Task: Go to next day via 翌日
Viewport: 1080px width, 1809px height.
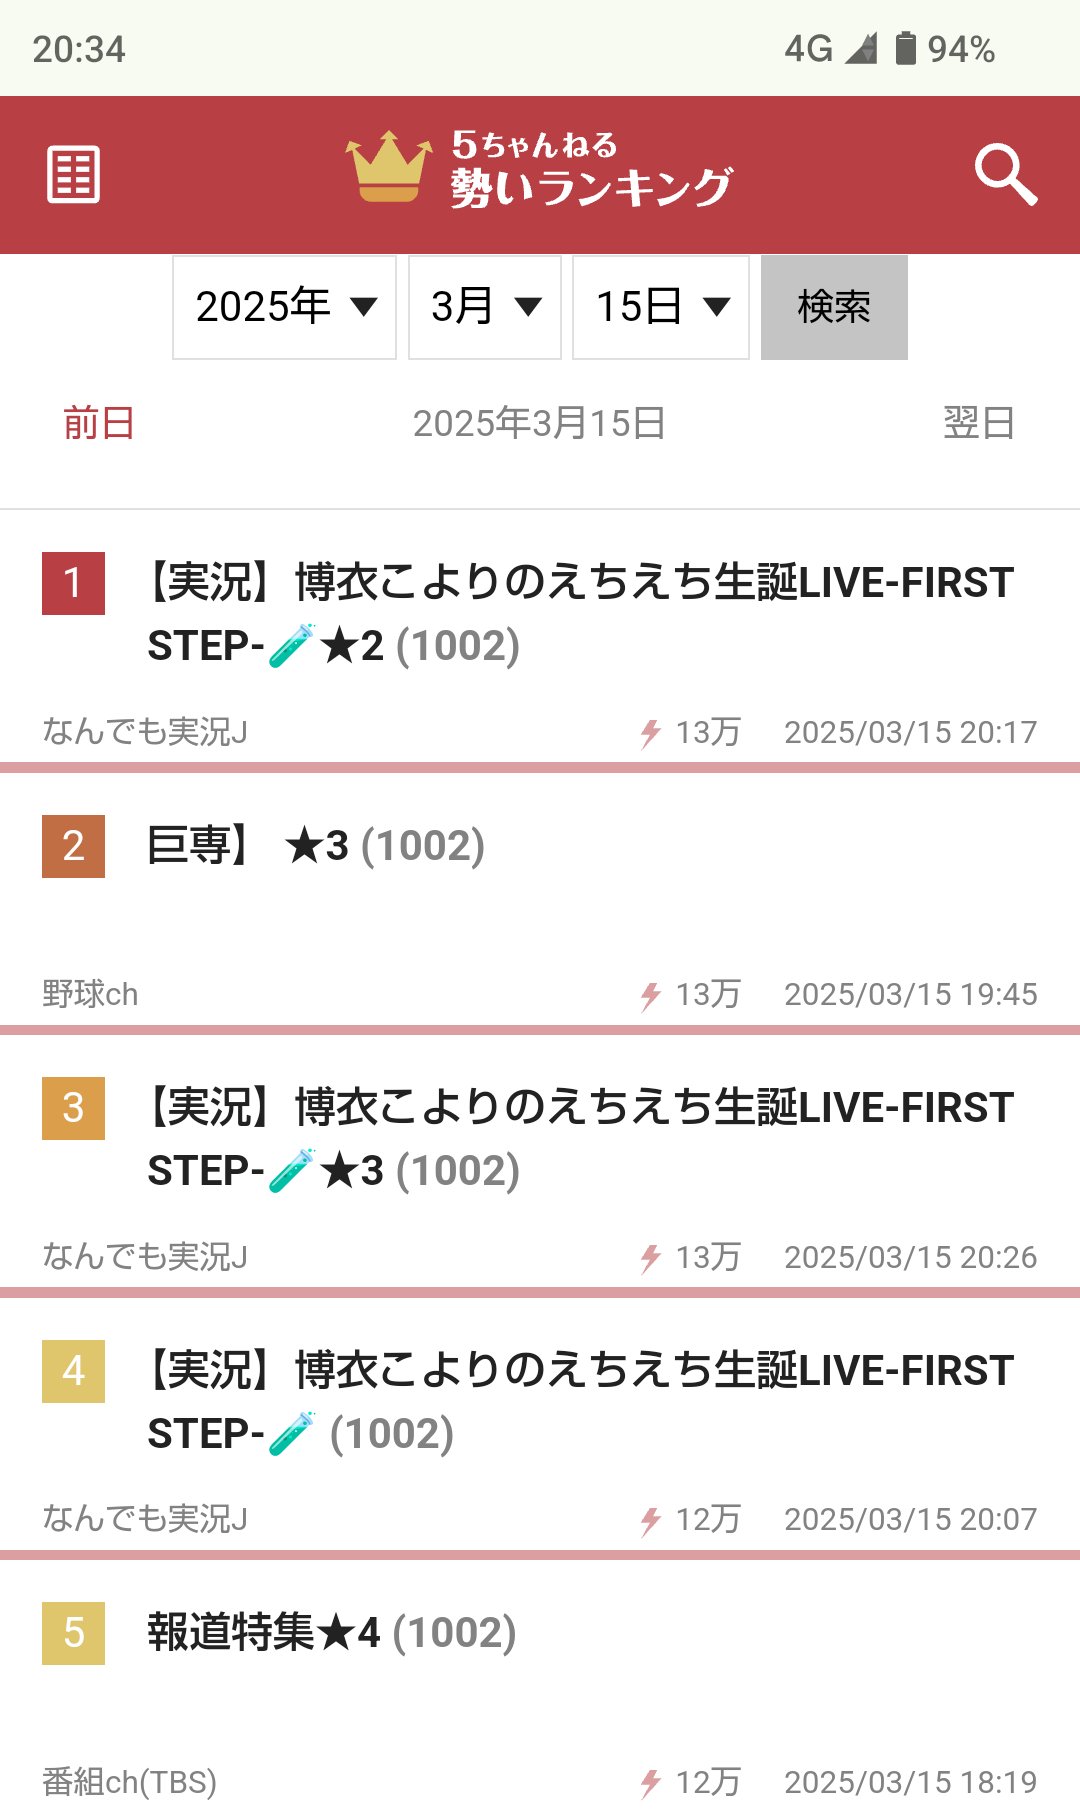Action: pos(979,423)
